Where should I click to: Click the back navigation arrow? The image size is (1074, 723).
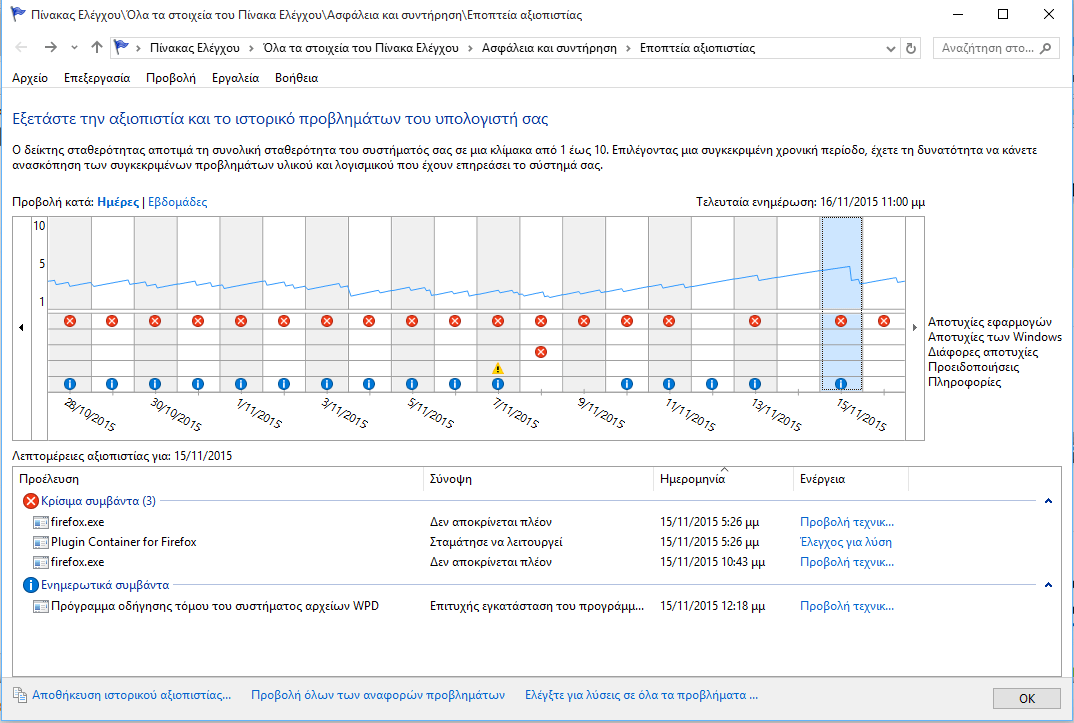coord(22,48)
